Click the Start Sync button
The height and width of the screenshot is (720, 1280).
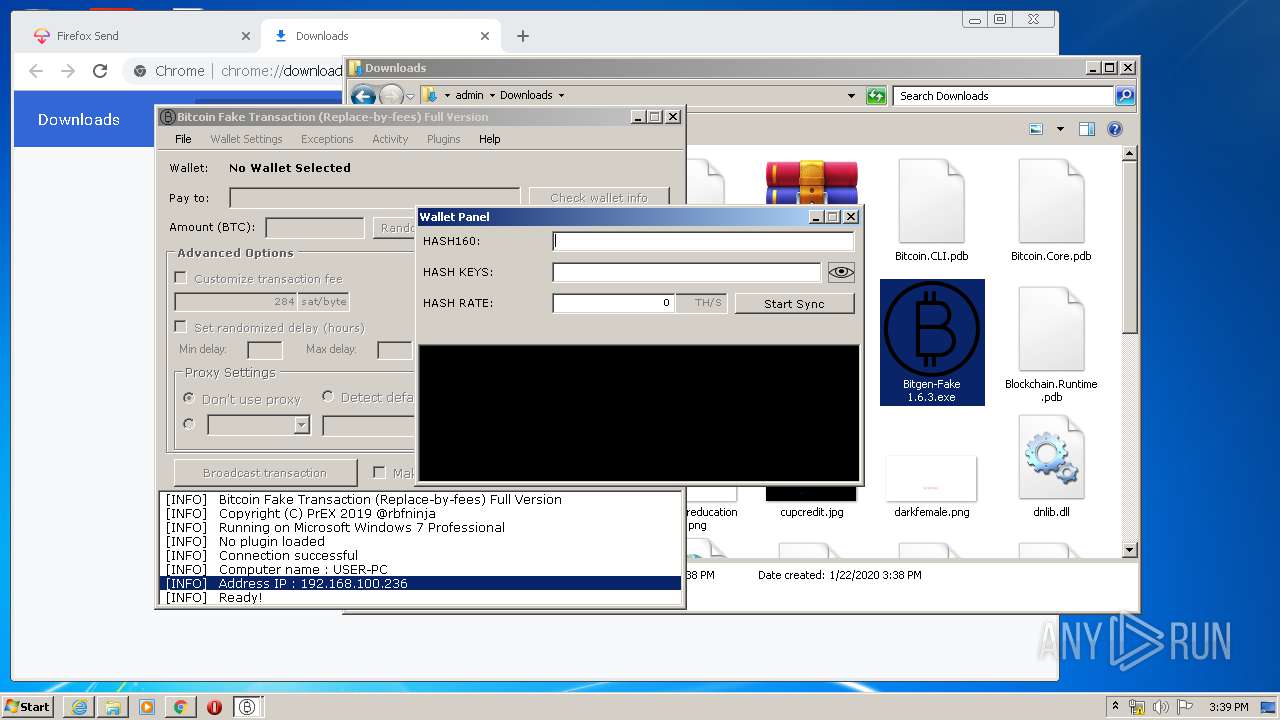click(795, 303)
